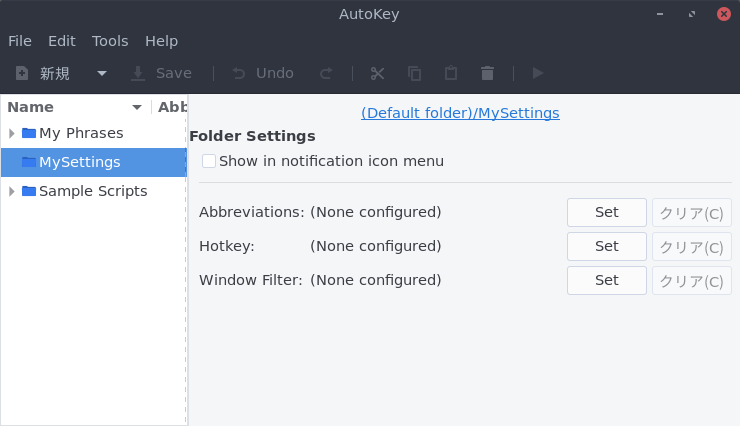
Task: Select the MySettings folder row
Action: pos(94,162)
